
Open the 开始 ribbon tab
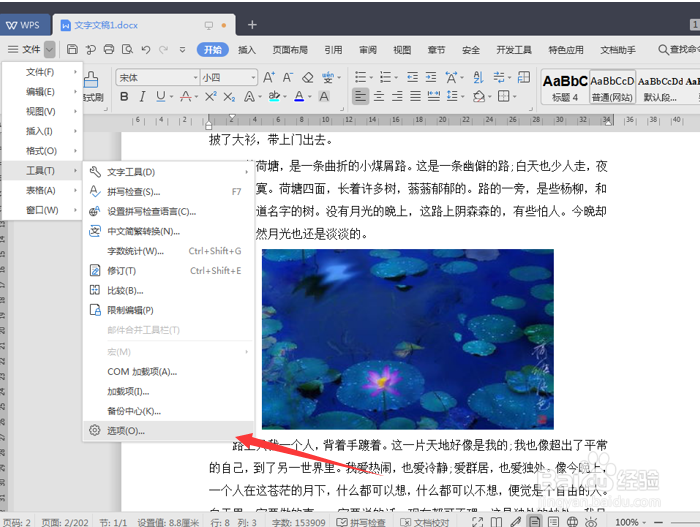pyautogui.click(x=212, y=50)
